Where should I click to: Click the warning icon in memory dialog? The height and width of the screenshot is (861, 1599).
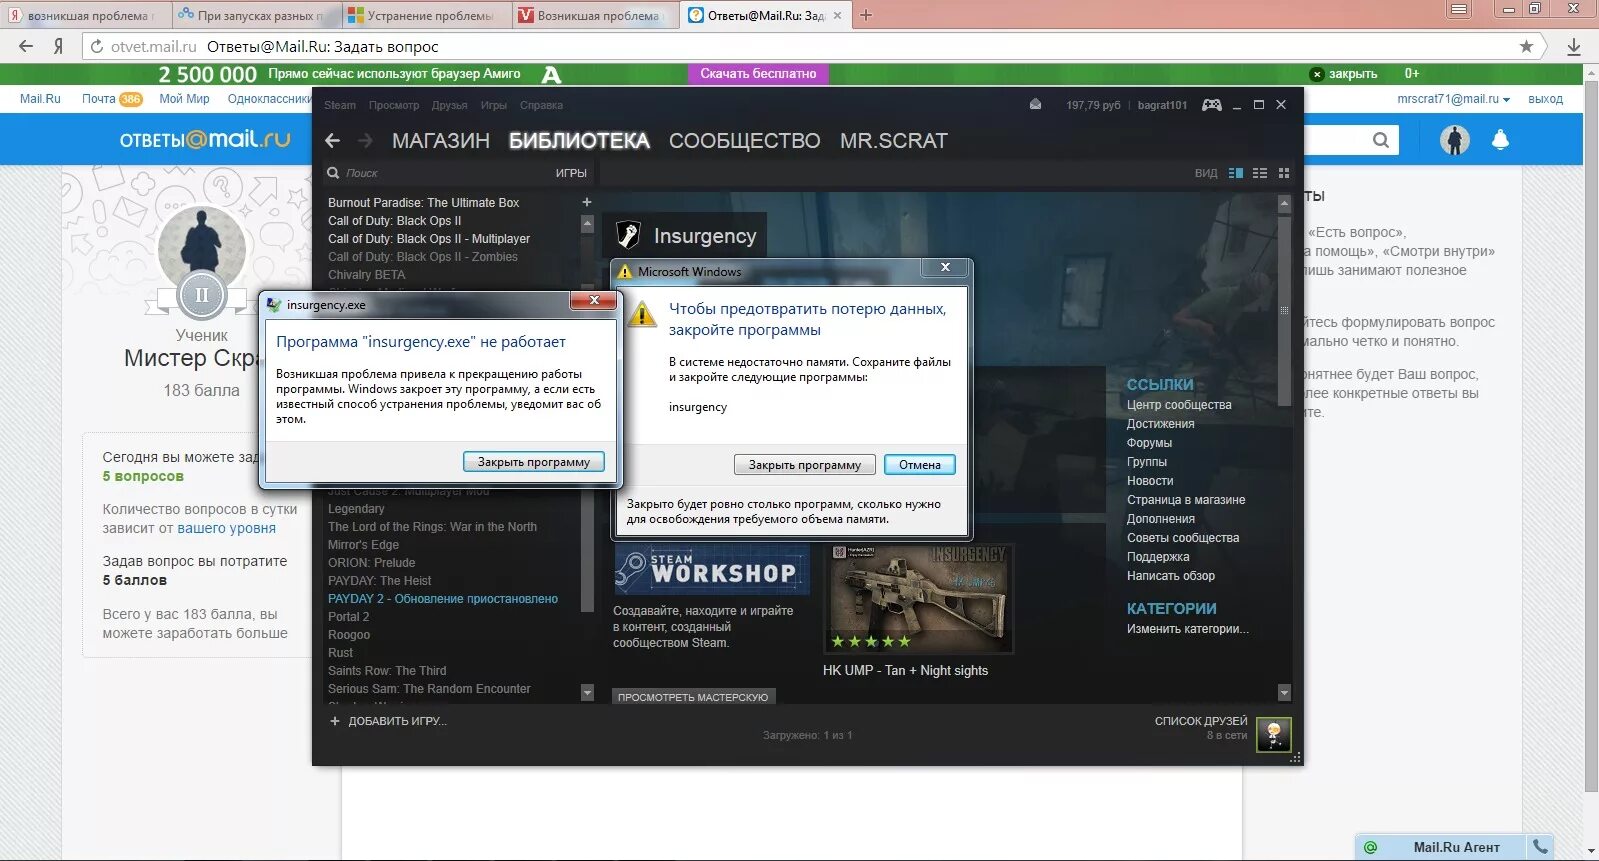(641, 313)
